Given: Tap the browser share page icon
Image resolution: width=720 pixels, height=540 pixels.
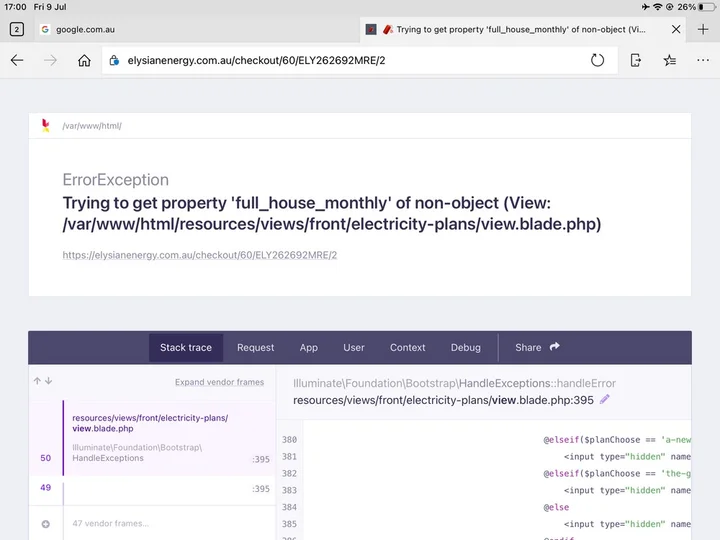Looking at the screenshot, I should (636, 60).
